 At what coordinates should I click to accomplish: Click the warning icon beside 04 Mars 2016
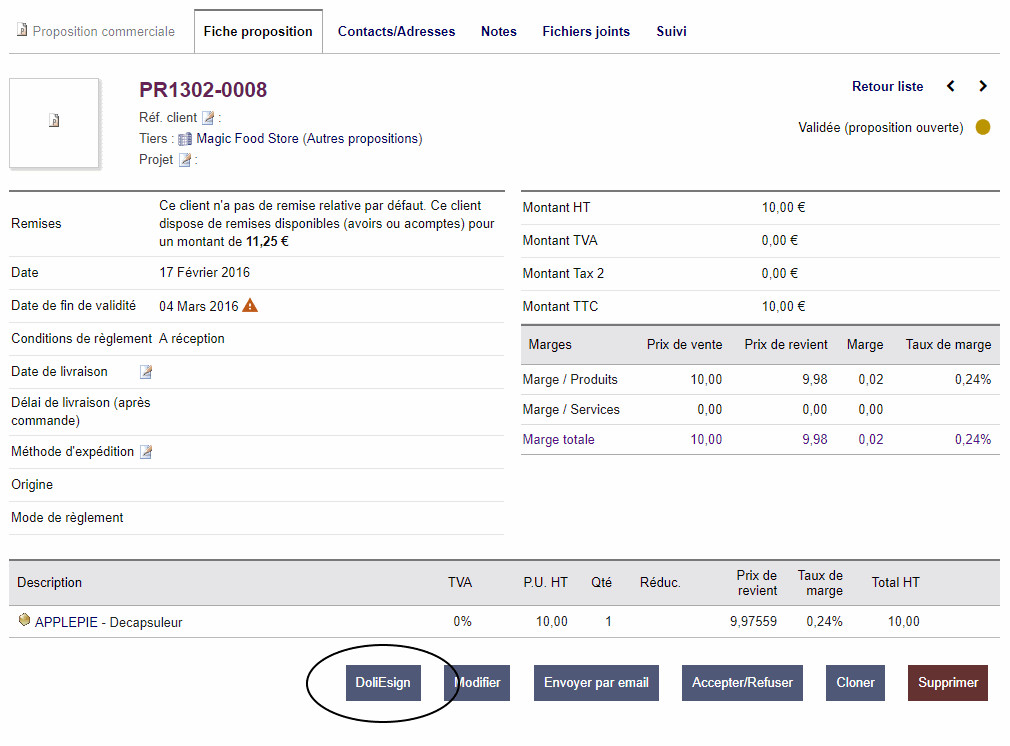coord(250,305)
